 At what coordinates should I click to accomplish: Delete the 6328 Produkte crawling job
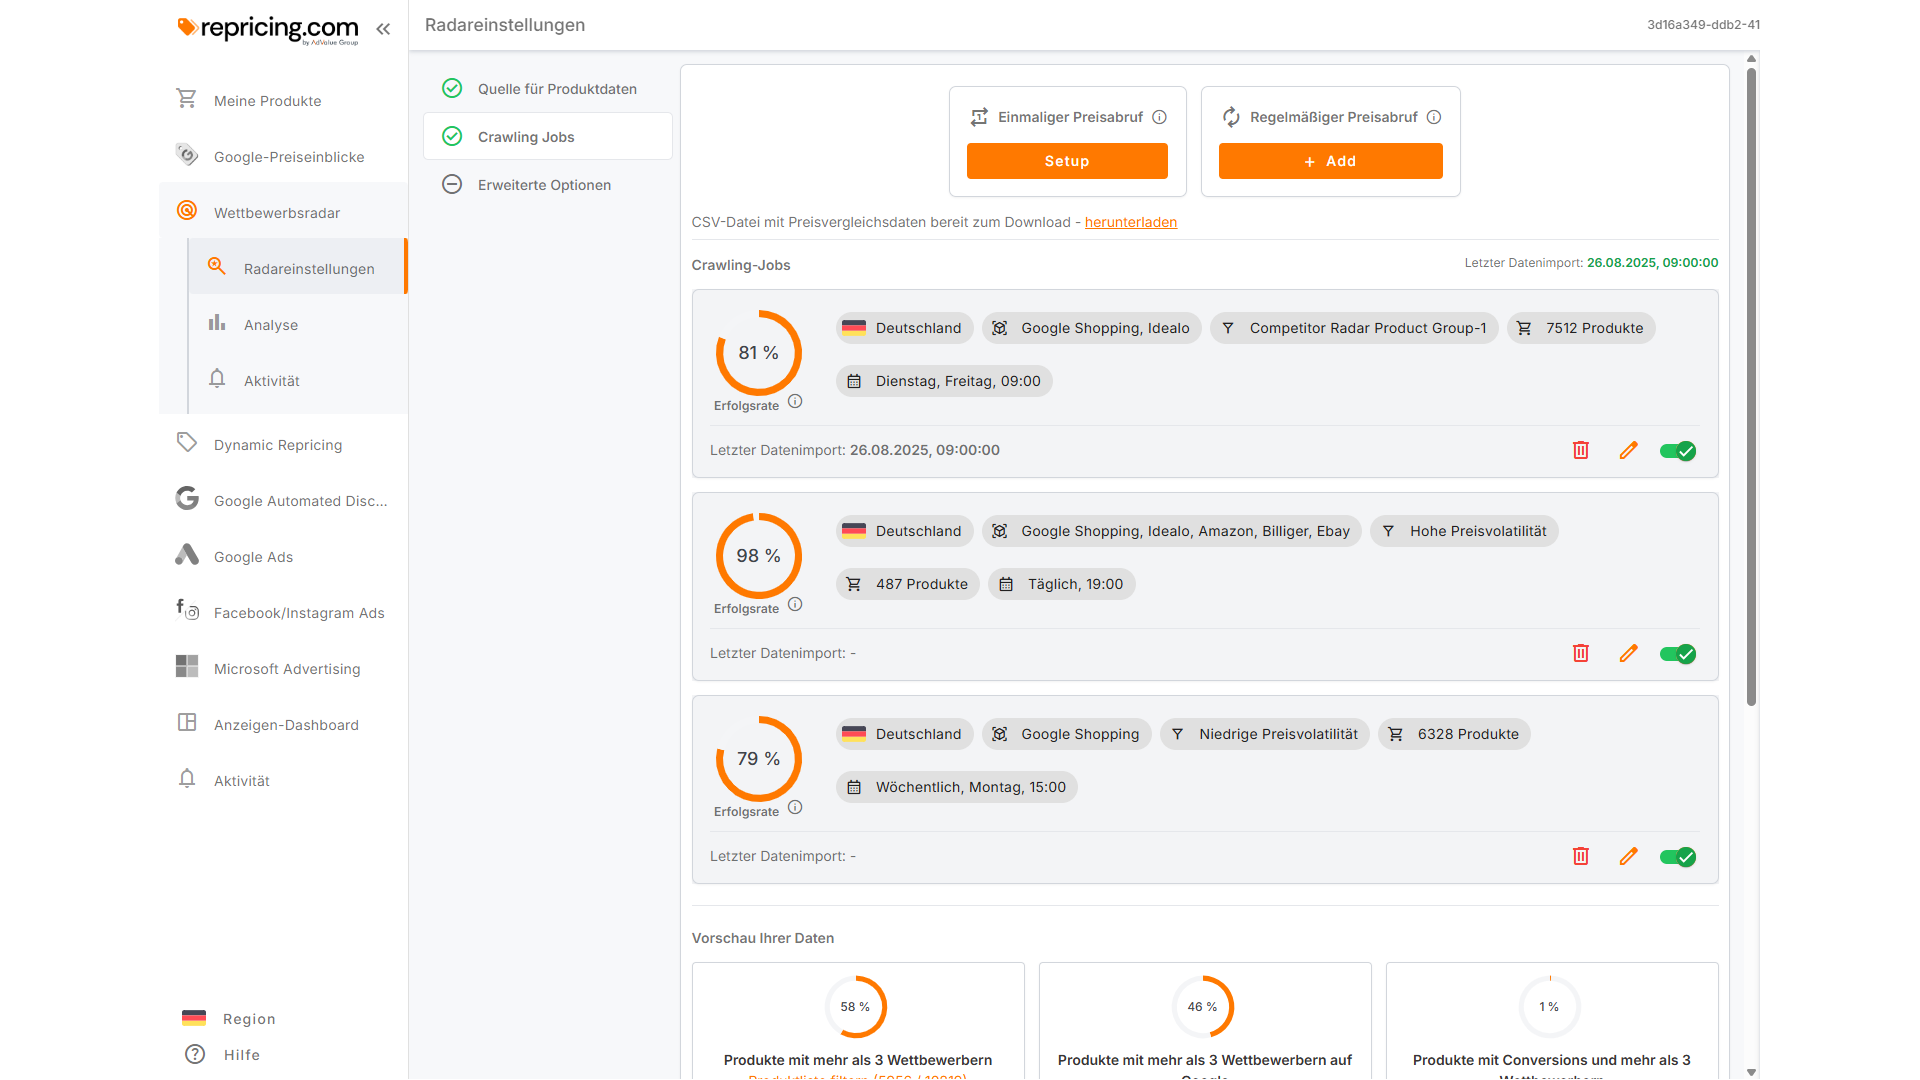tap(1581, 856)
